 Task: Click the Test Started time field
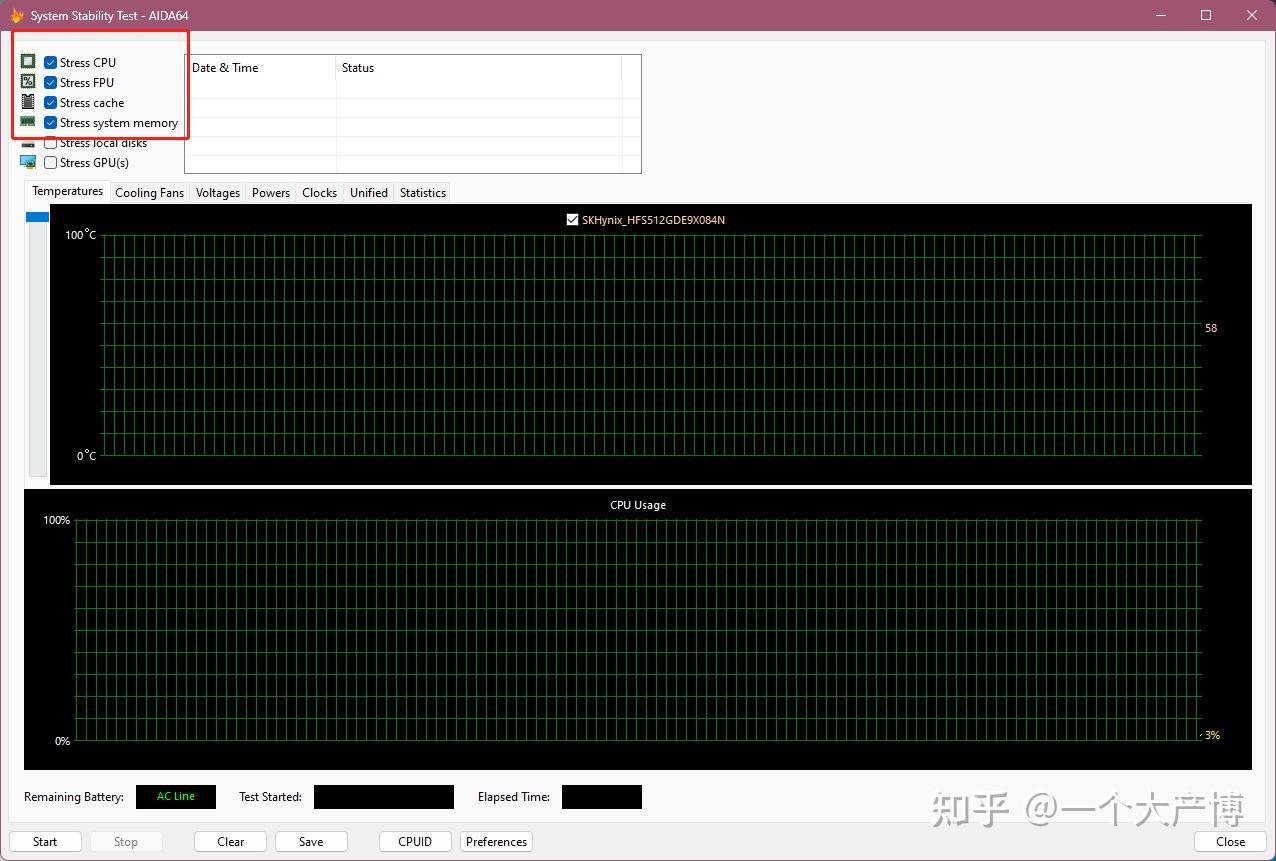coord(384,796)
